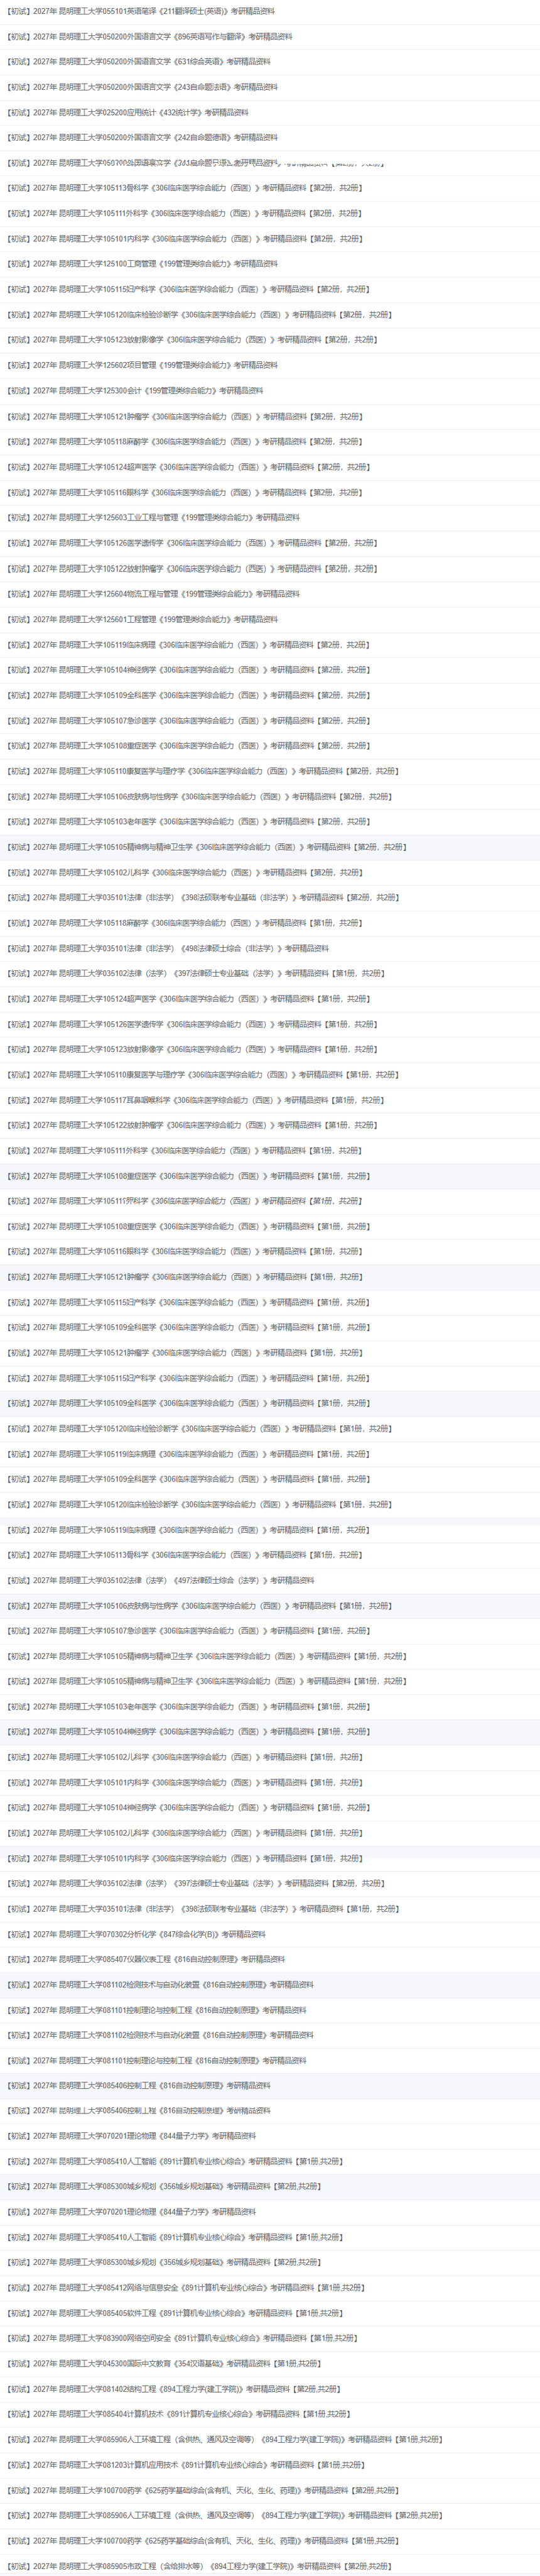Viewport: 540px width, 2576px height.
Task: Click 105122放射肿瘤学 第1册 link
Action: coord(193,1125)
